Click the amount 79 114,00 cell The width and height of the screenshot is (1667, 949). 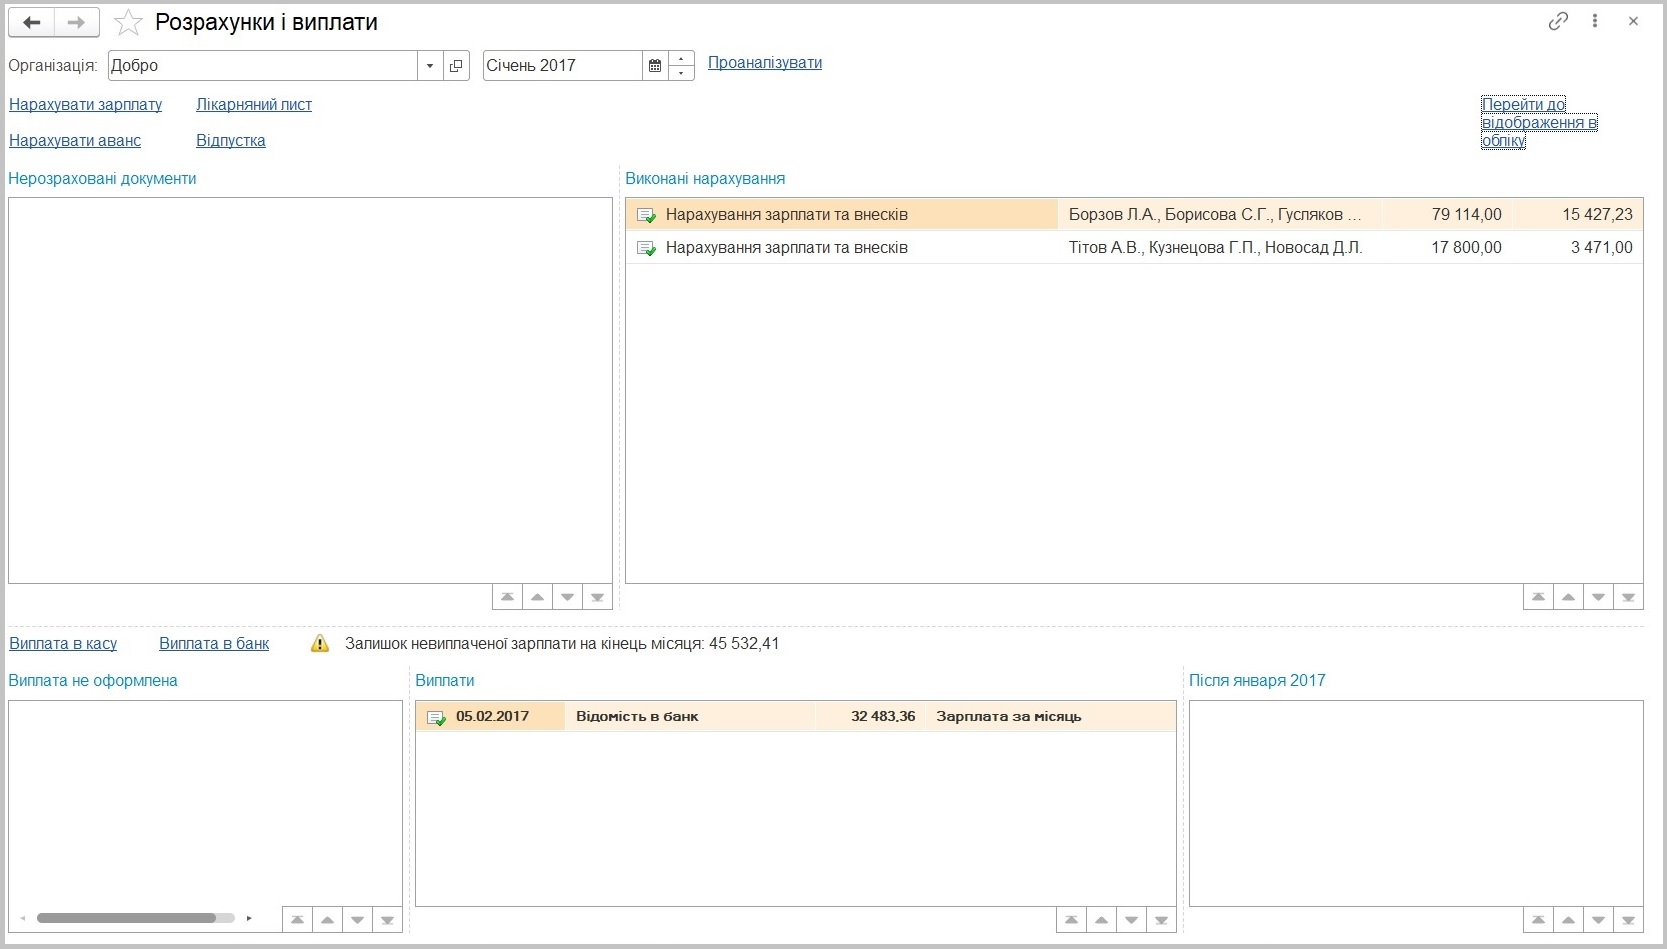pos(1447,214)
